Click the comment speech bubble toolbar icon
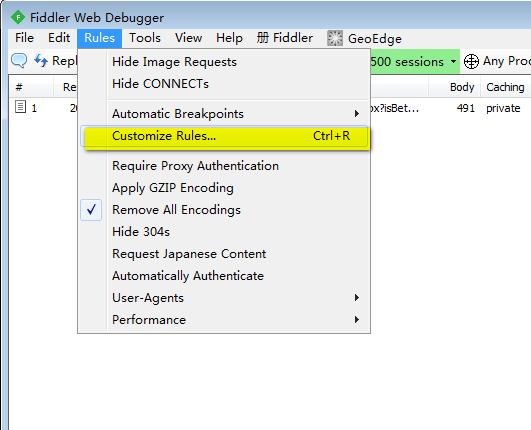 (19, 61)
